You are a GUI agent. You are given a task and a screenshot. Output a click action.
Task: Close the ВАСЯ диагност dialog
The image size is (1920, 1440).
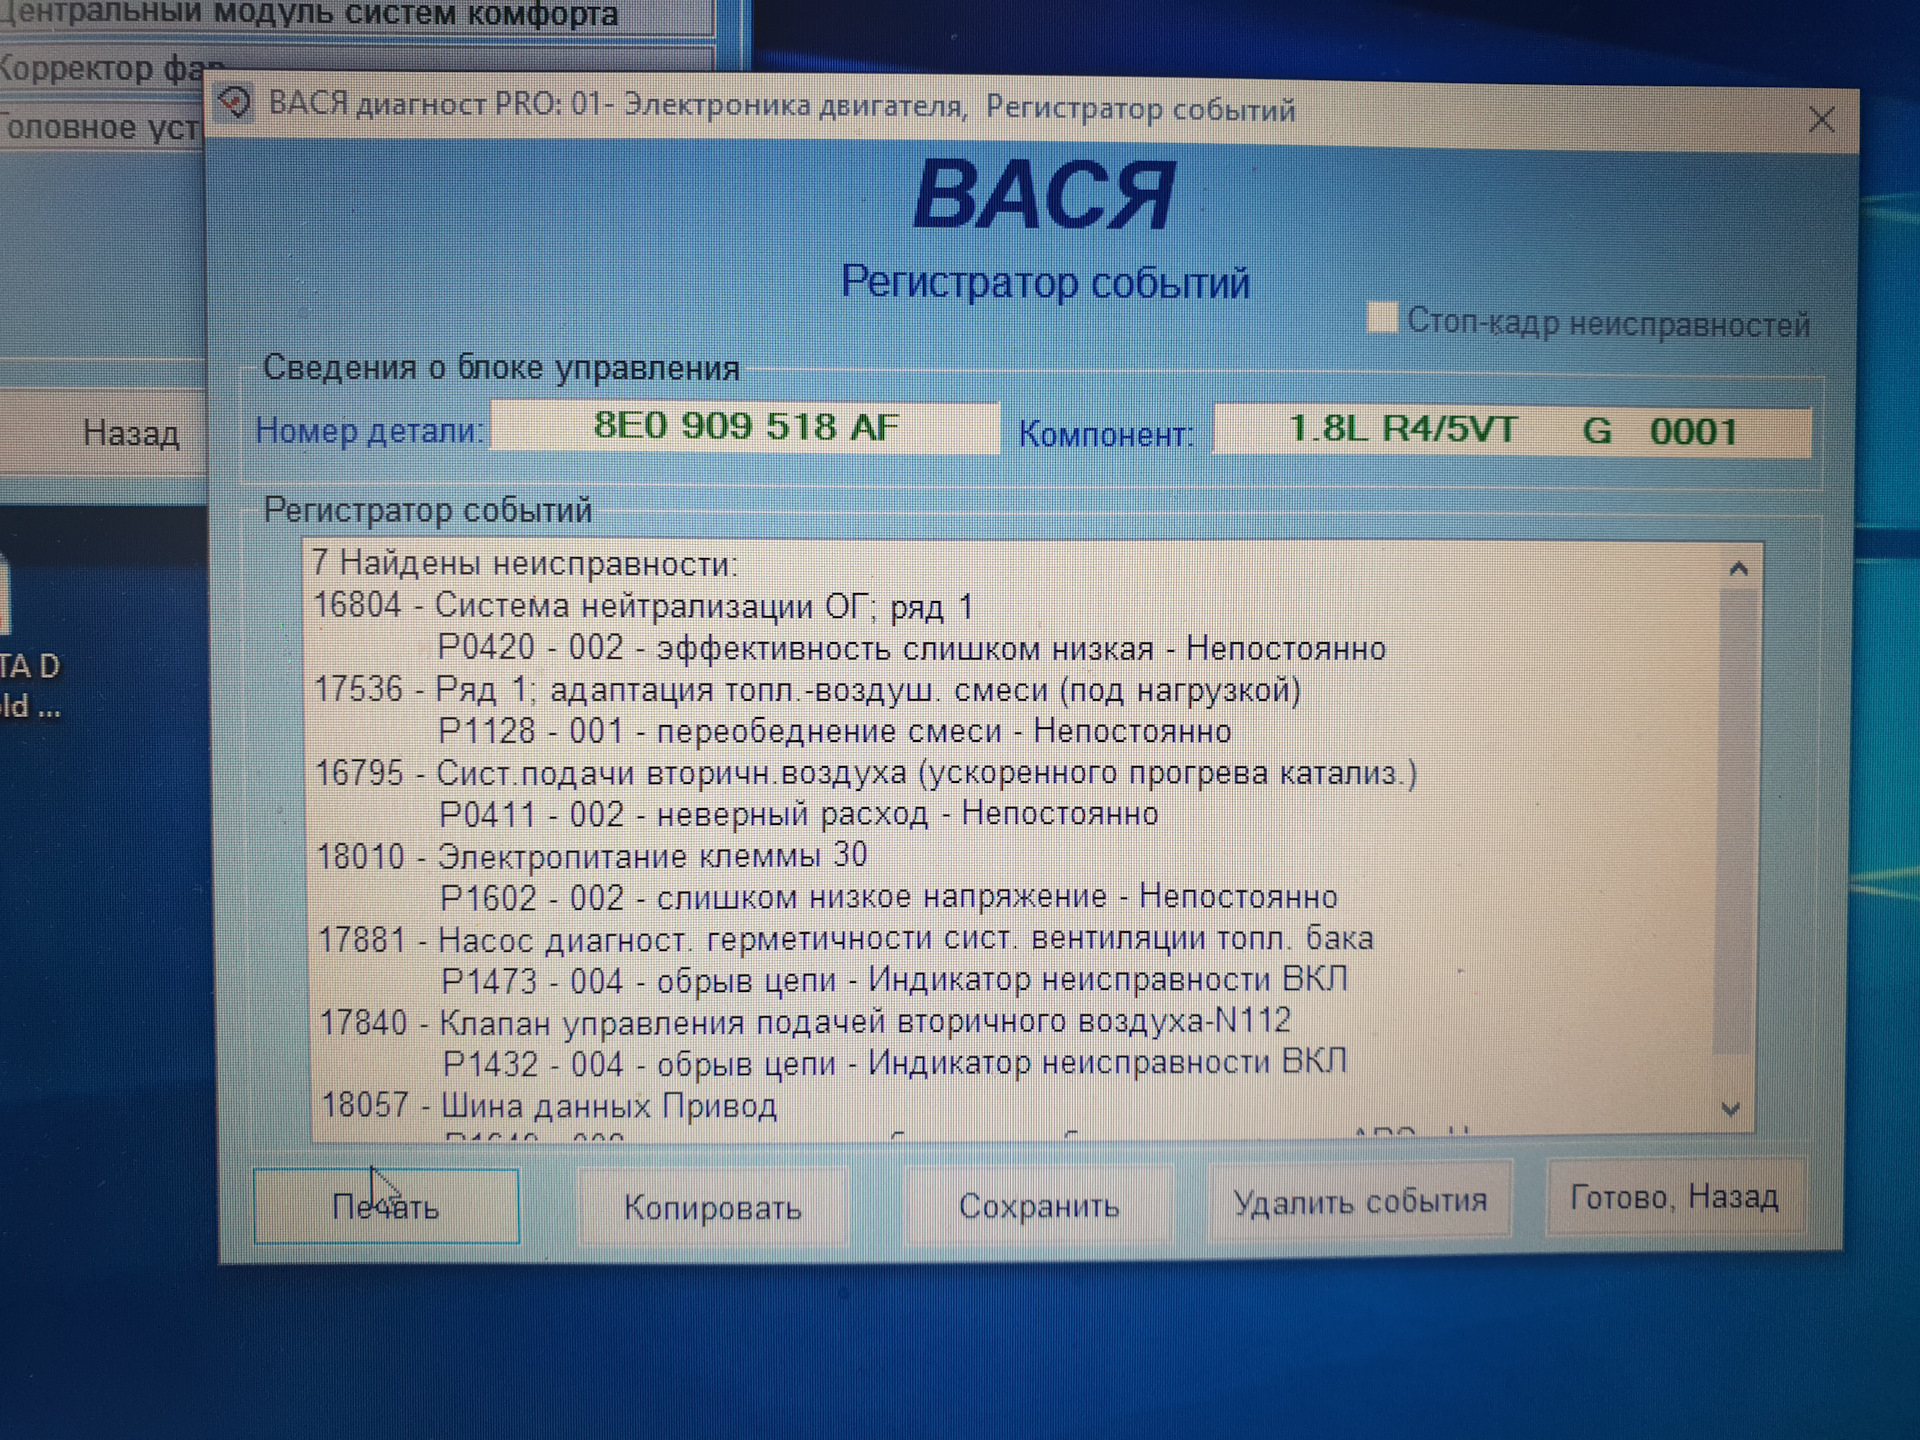1821,121
